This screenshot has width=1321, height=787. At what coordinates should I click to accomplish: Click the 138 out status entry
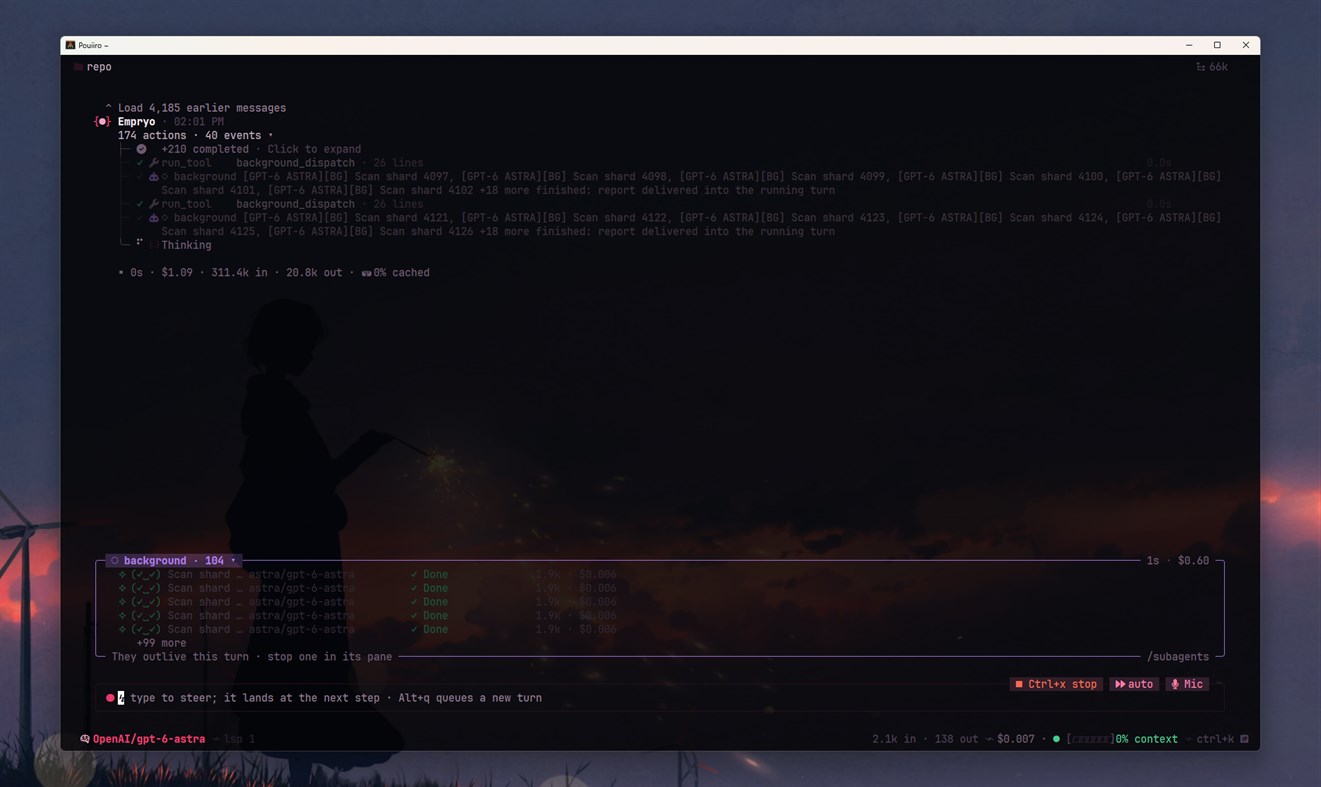tap(956, 739)
